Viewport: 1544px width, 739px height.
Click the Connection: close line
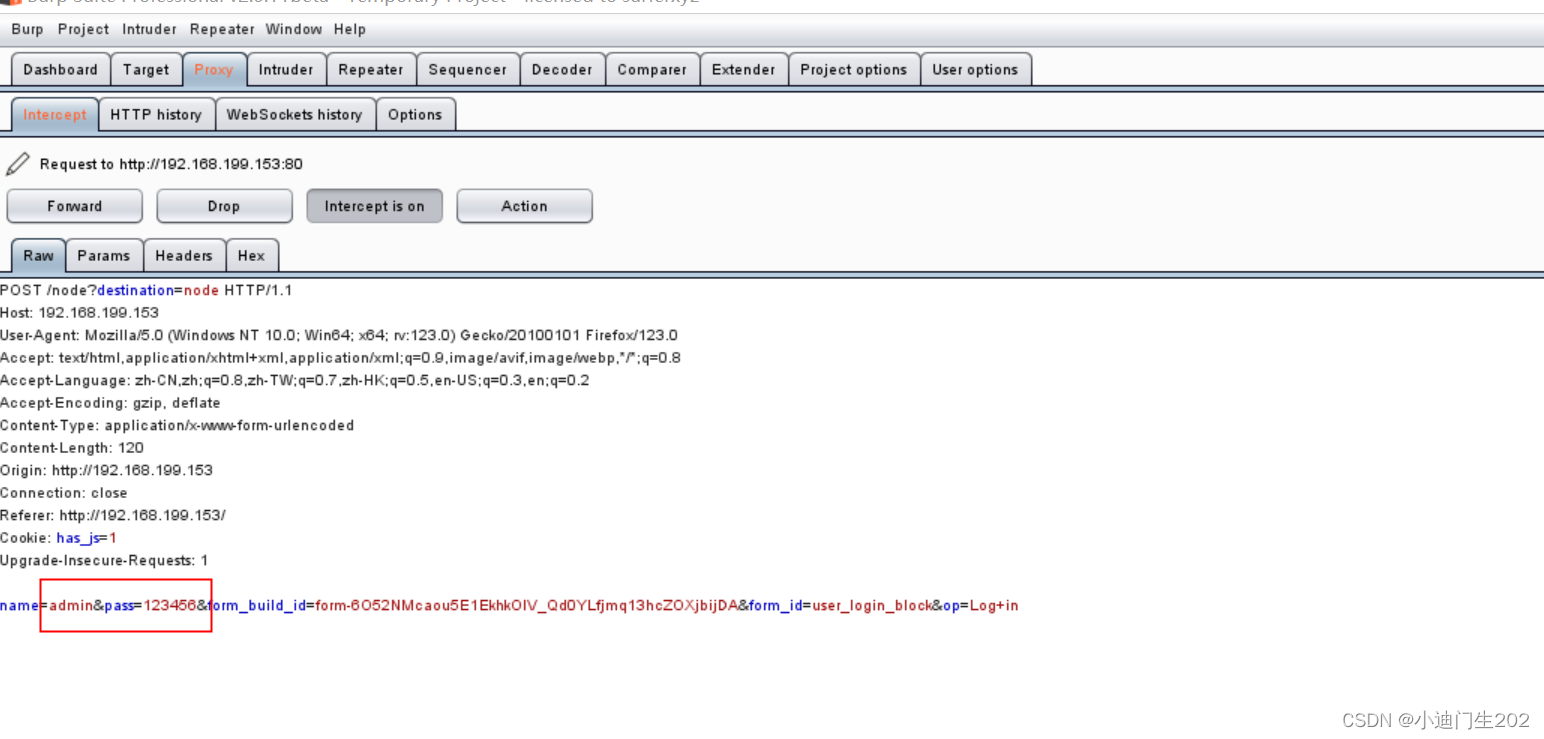64,493
